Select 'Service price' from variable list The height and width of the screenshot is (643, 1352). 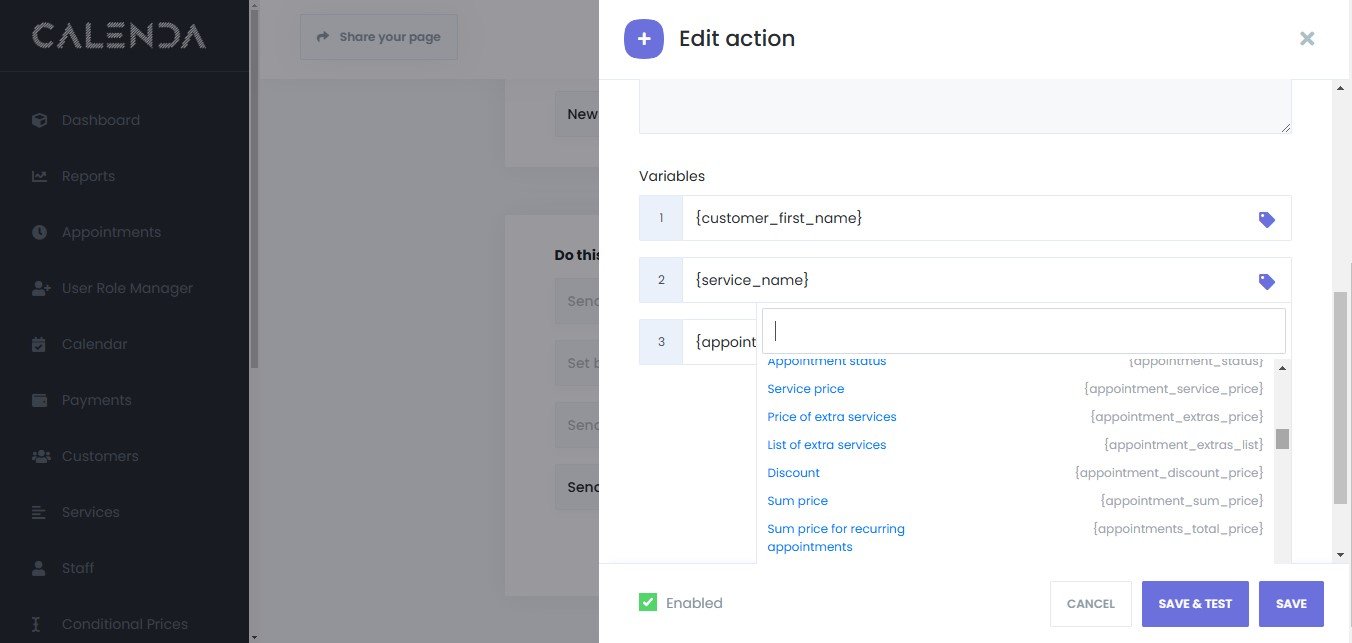pos(805,389)
